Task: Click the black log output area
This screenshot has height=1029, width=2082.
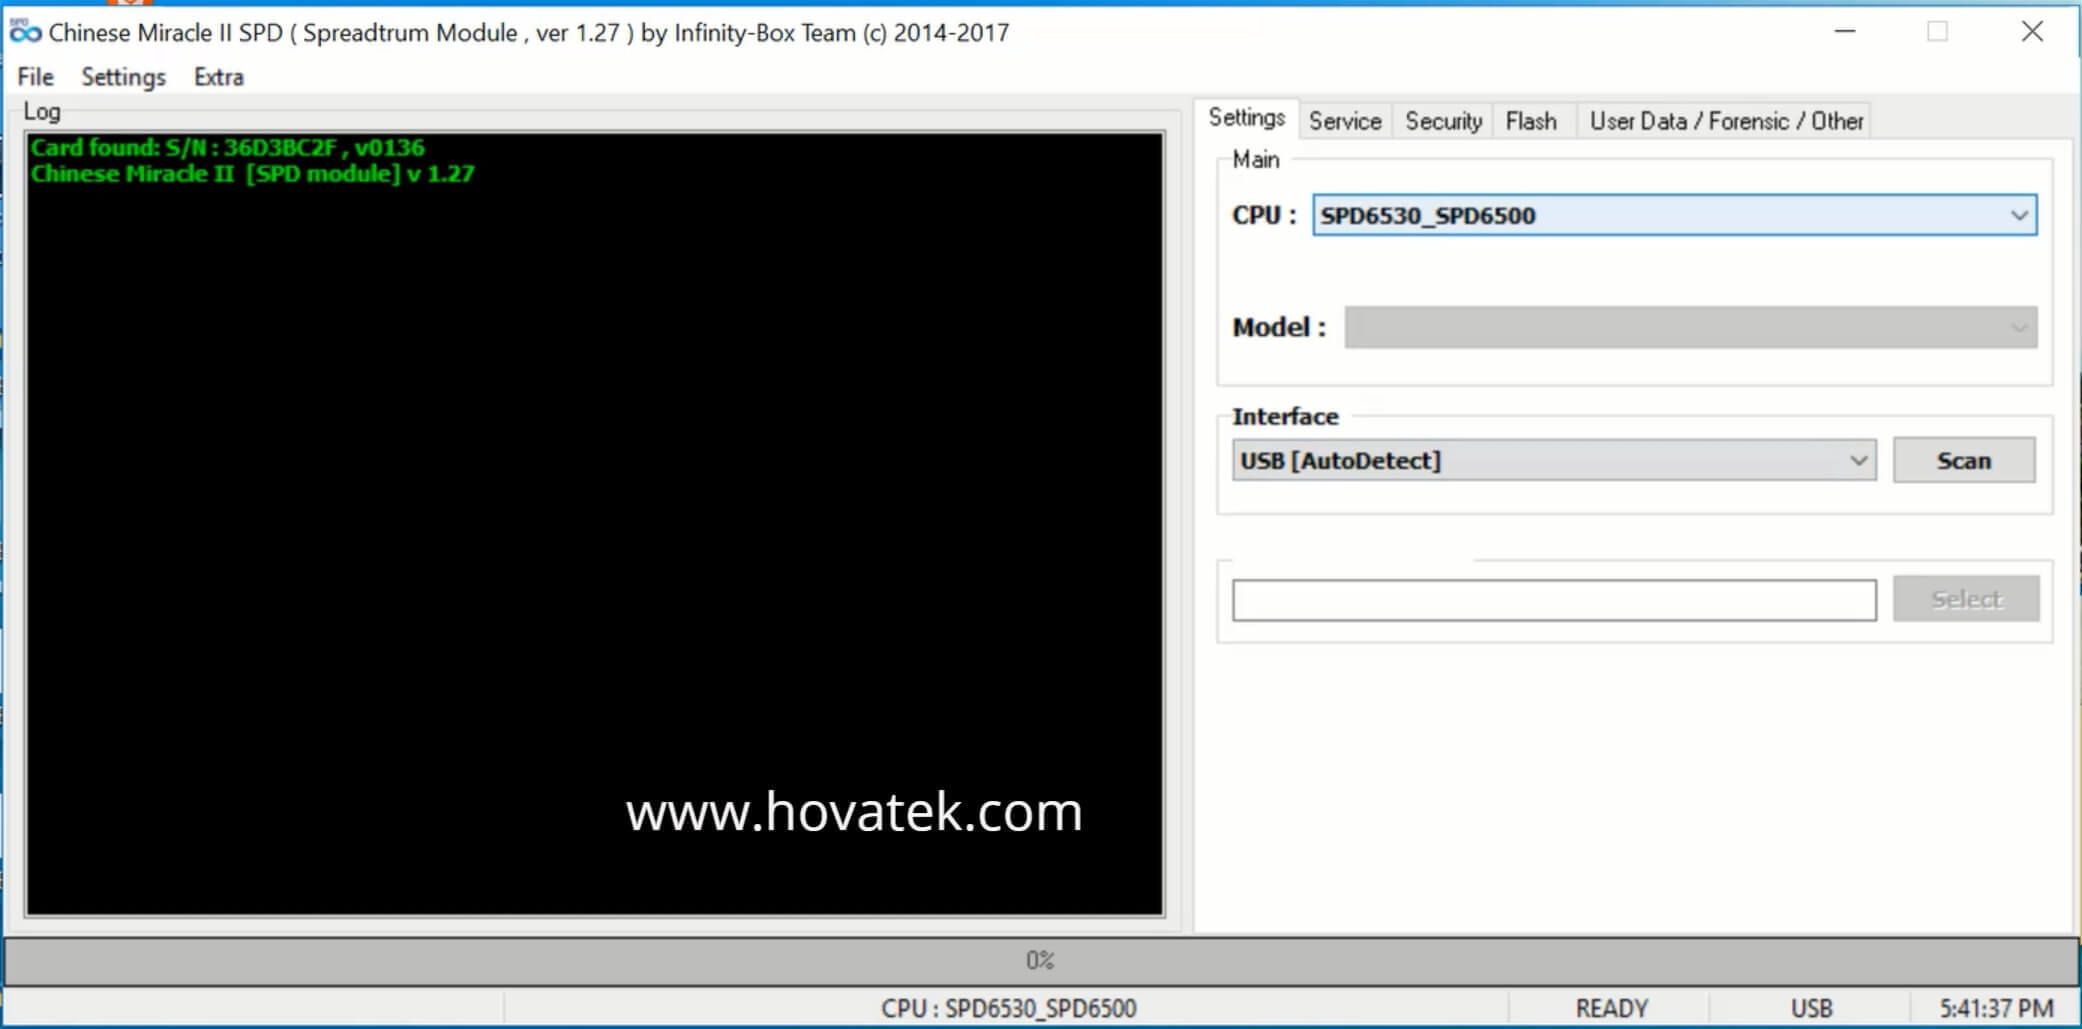Action: coord(595,524)
